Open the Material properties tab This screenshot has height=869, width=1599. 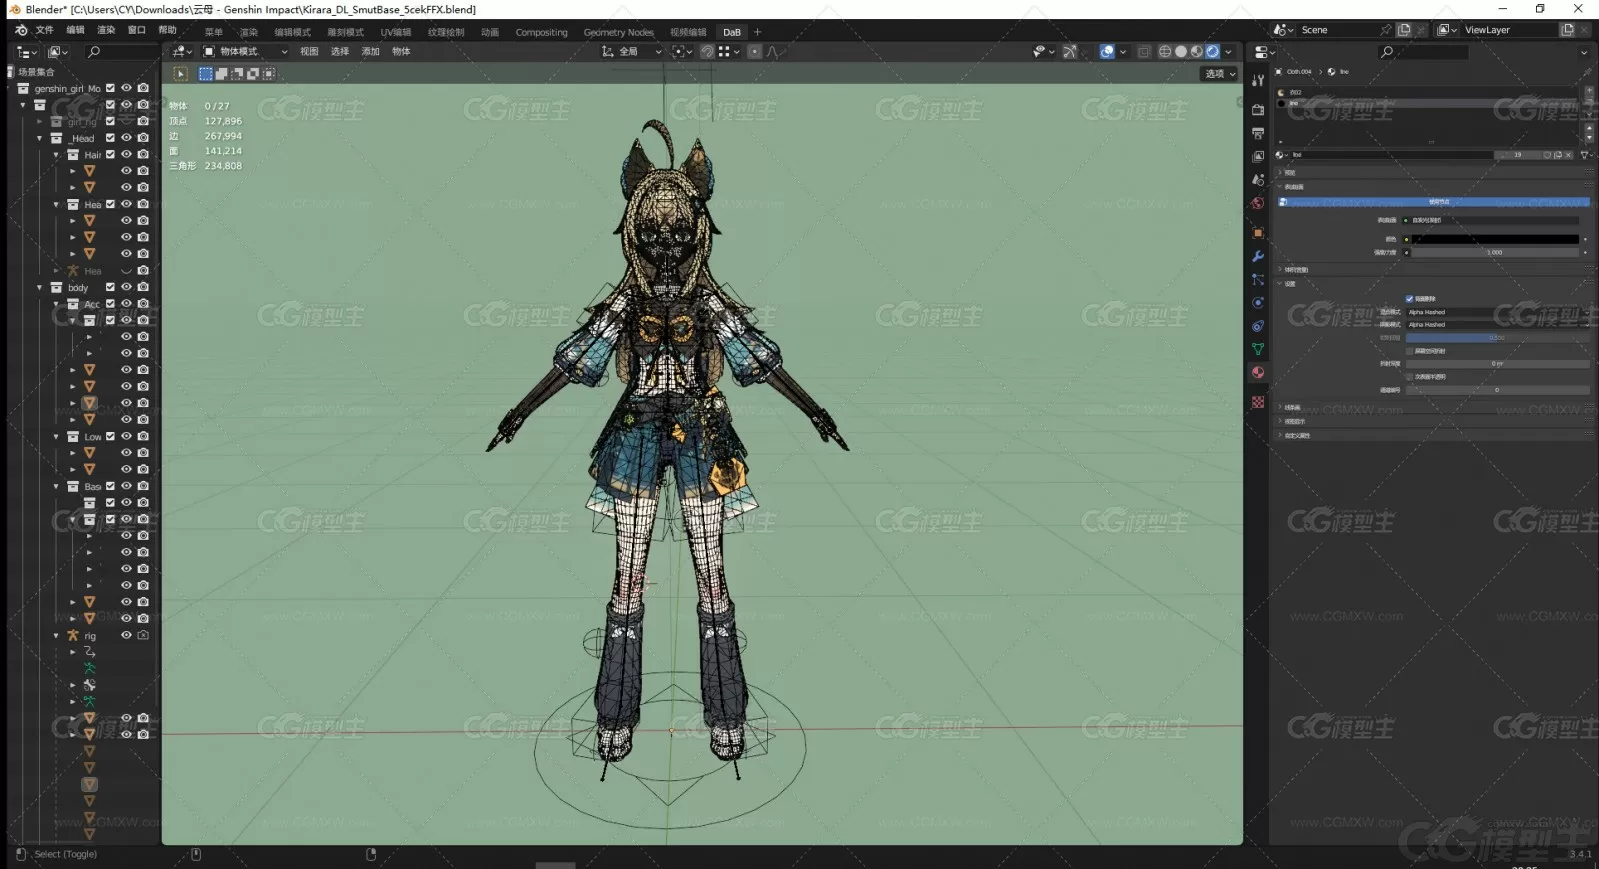pyautogui.click(x=1258, y=372)
